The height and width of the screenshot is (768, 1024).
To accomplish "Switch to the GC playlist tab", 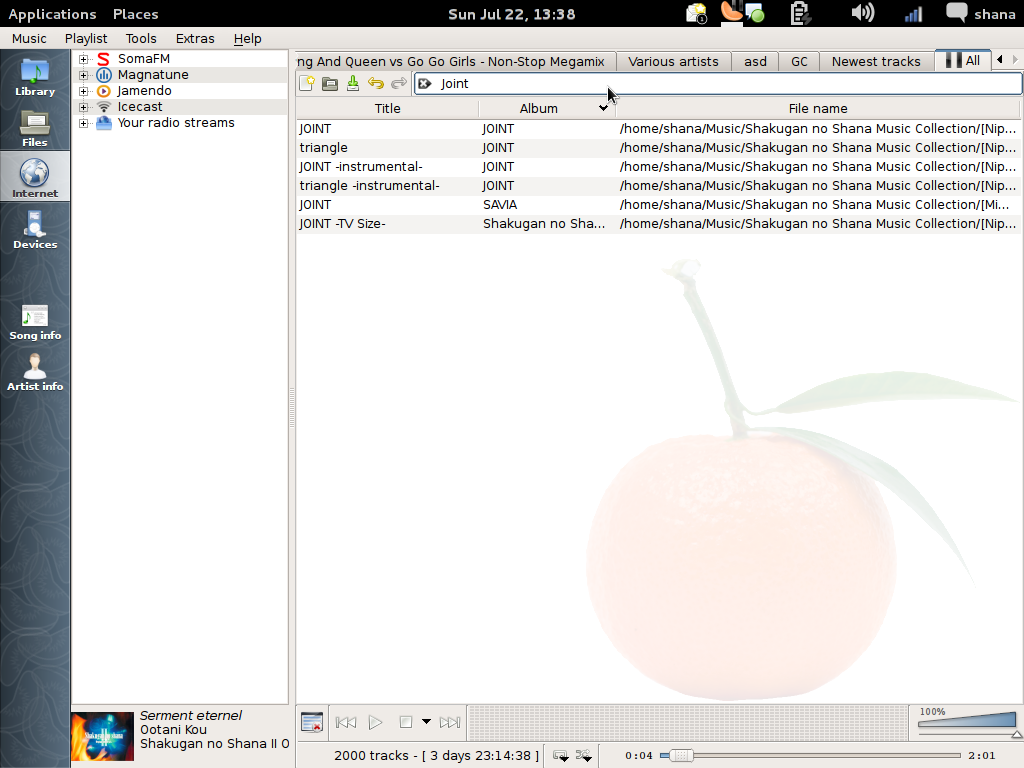I will [x=799, y=61].
